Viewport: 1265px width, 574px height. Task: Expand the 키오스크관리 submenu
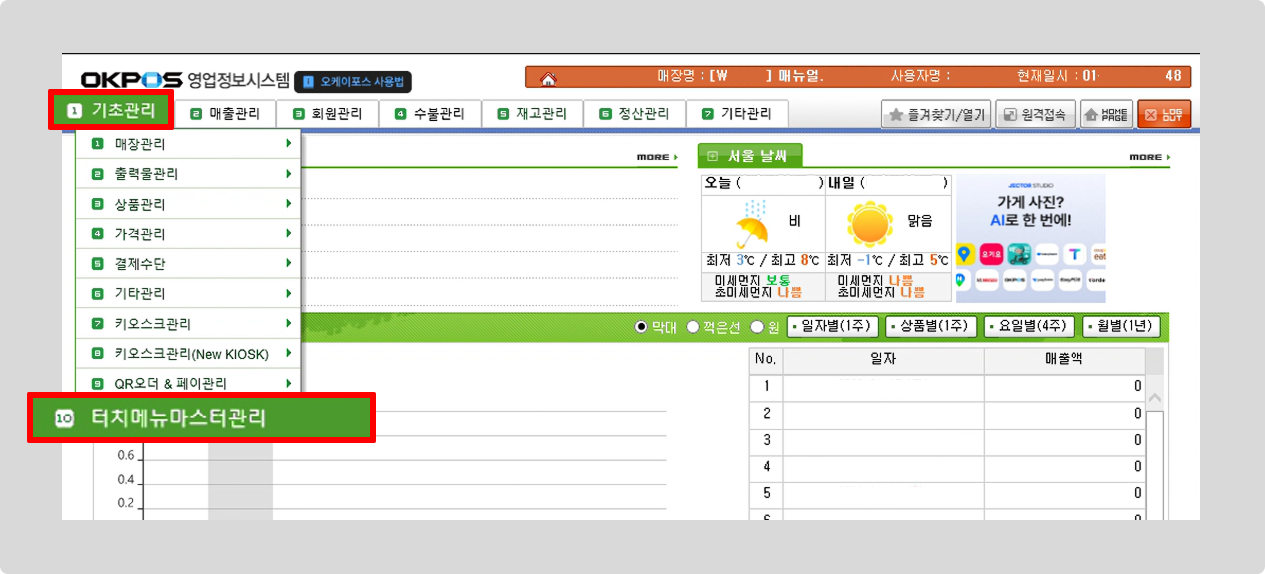[x=188, y=324]
